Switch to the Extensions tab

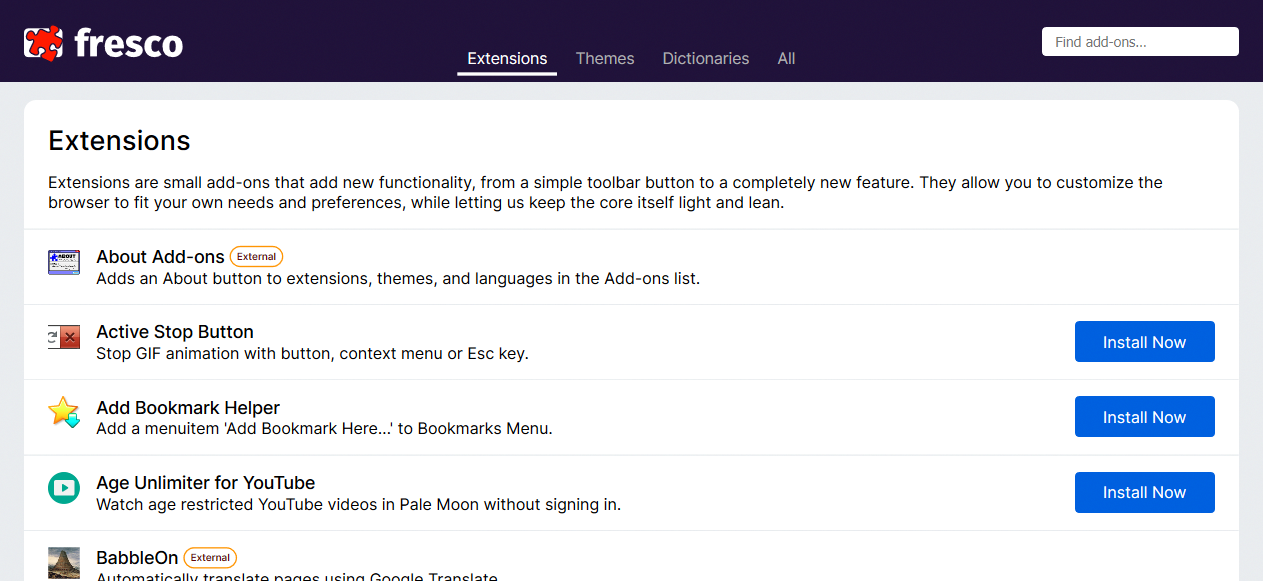coord(507,58)
